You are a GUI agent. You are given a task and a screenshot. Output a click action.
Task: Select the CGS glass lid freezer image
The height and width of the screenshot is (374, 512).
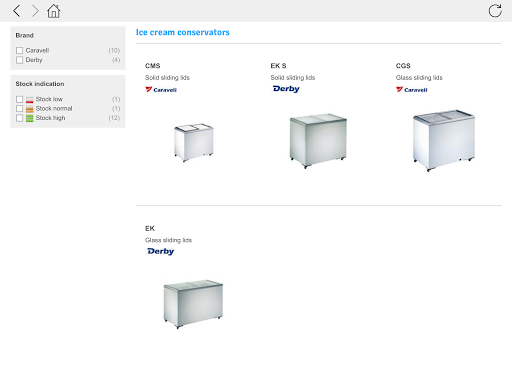click(444, 140)
